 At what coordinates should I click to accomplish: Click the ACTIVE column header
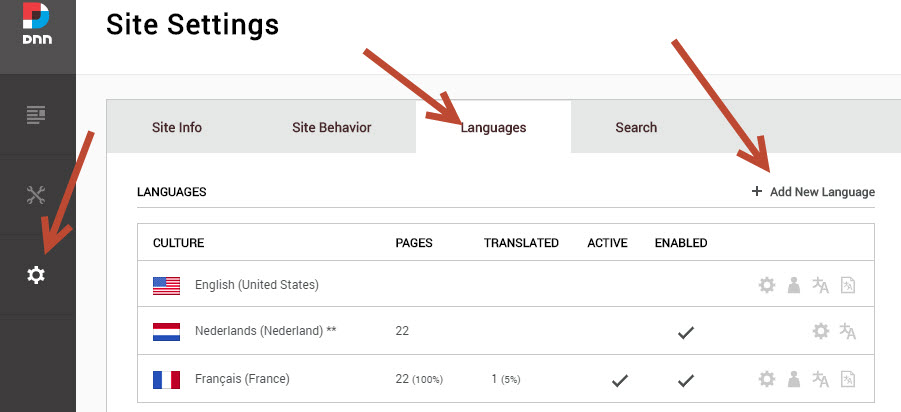pos(607,242)
